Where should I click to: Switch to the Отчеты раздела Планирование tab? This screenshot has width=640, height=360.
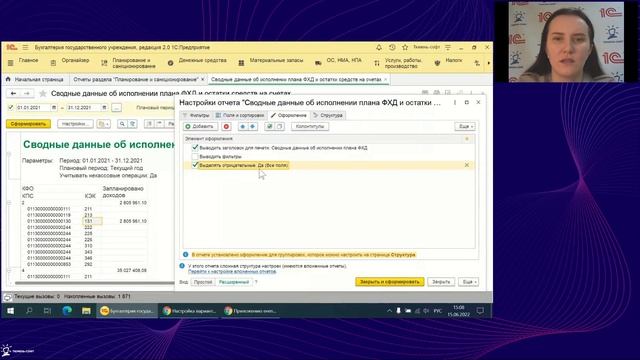(x=136, y=79)
